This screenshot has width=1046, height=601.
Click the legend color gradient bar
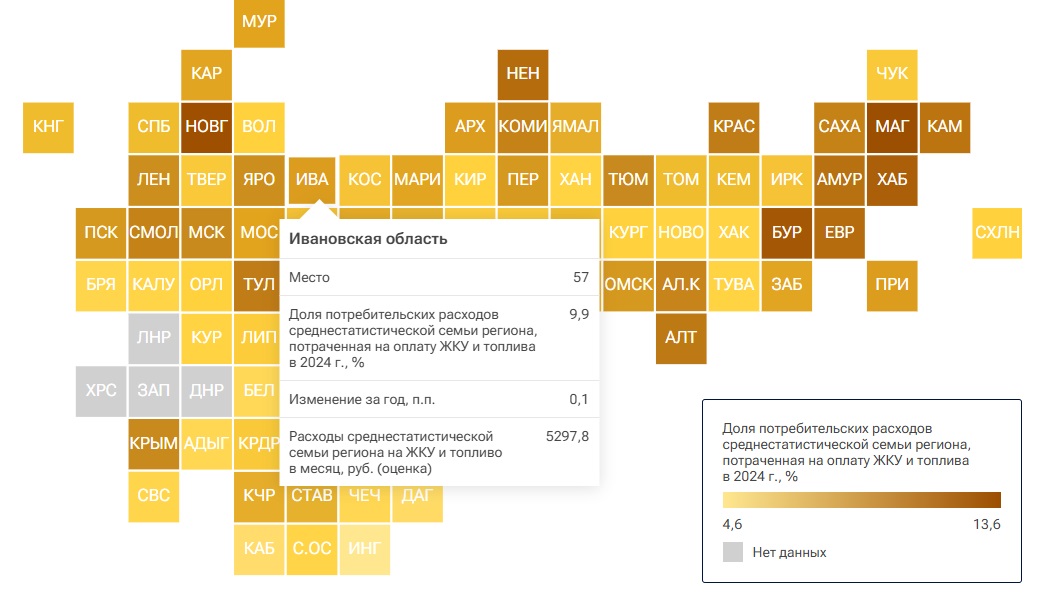tap(861, 500)
